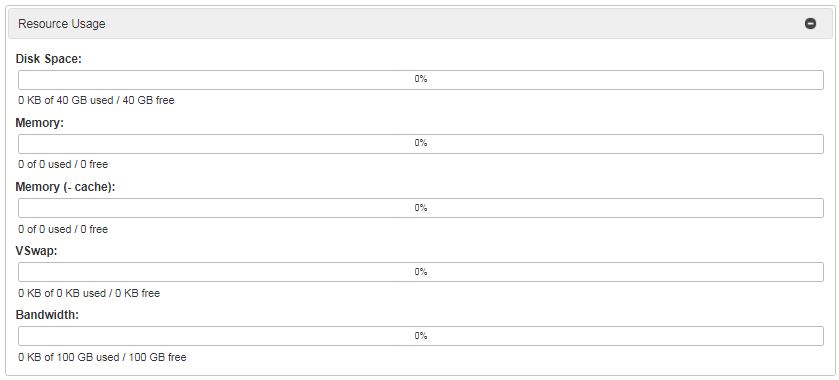Screen dimensions: 839x380
Task: Click the Disk Space progress bar
Action: [421, 80]
